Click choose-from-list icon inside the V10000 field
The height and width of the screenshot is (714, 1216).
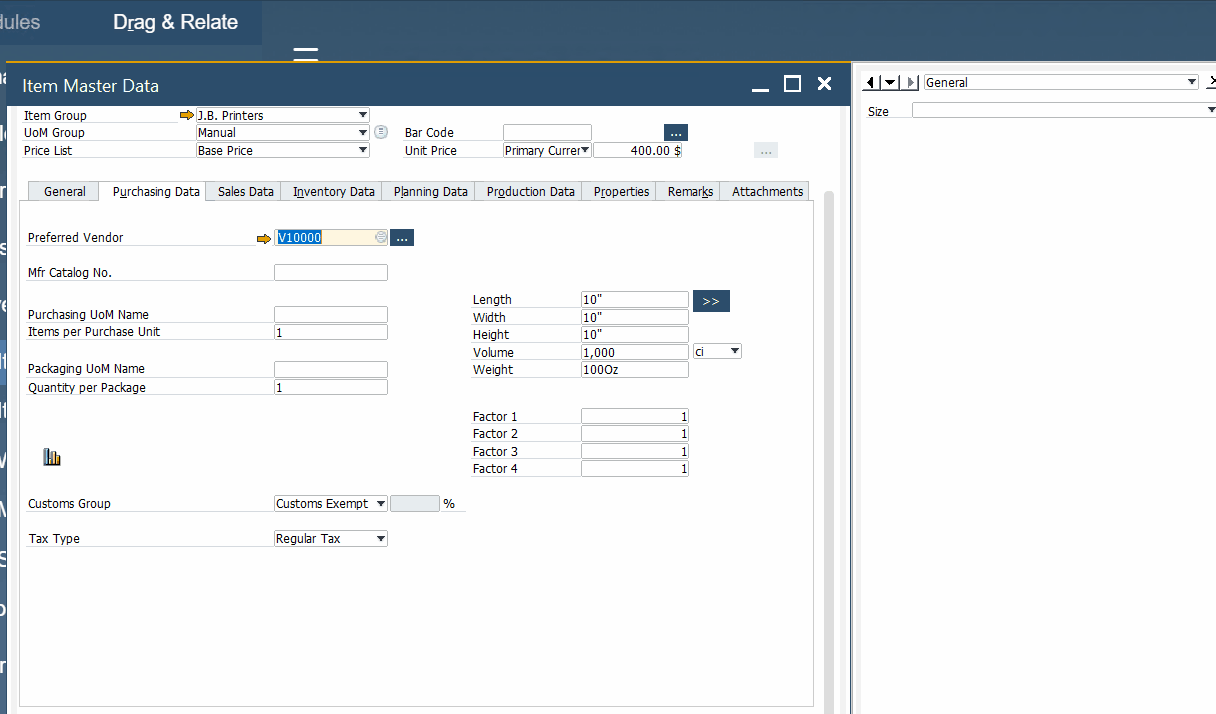click(x=380, y=237)
